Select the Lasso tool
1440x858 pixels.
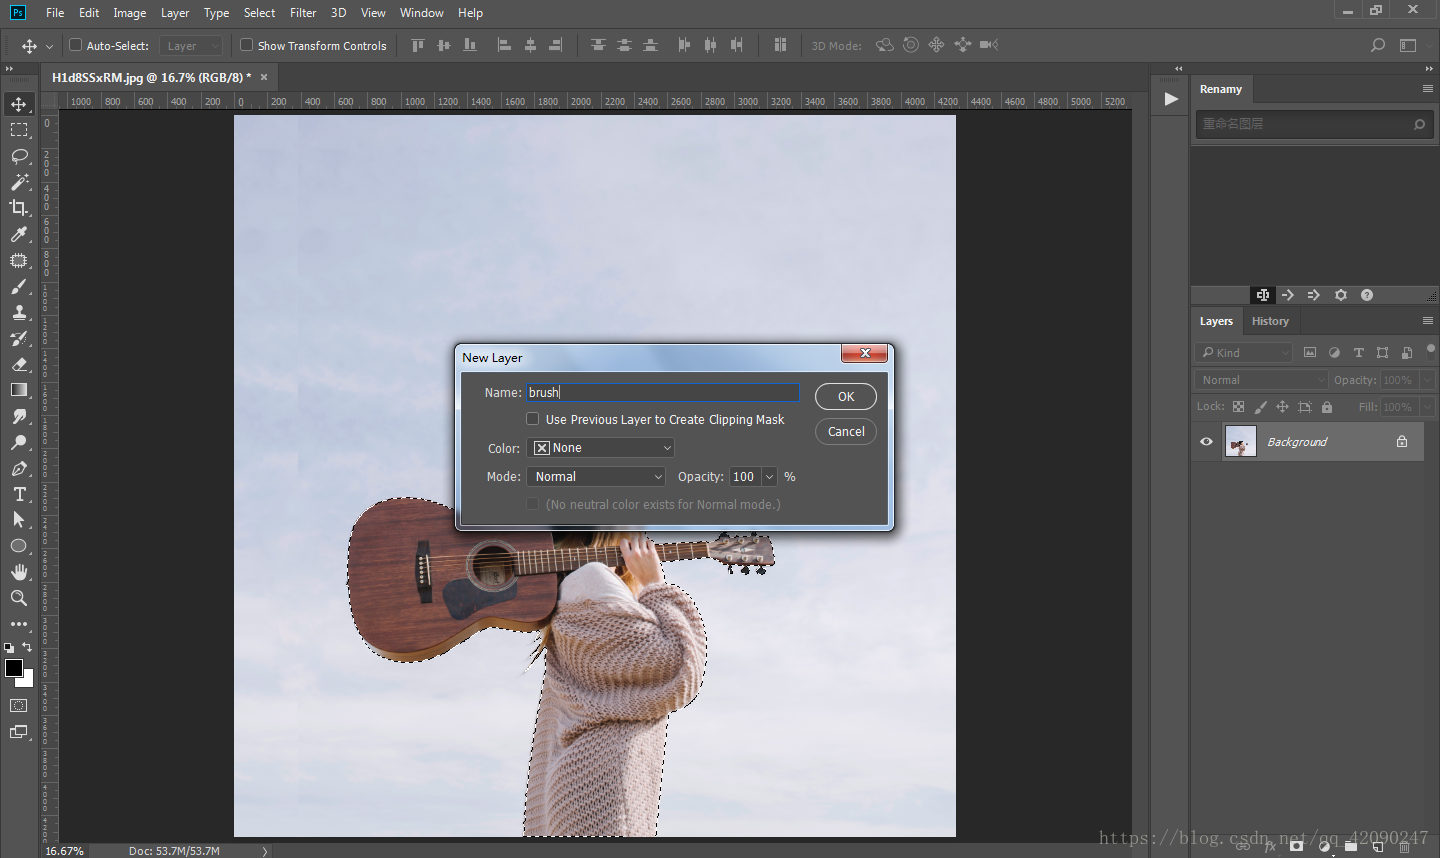coord(19,156)
